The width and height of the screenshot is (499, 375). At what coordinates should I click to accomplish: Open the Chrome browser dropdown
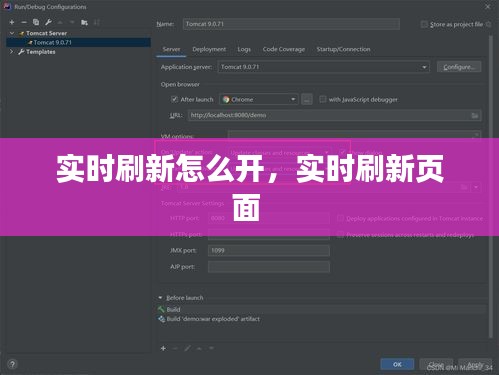tap(293, 99)
